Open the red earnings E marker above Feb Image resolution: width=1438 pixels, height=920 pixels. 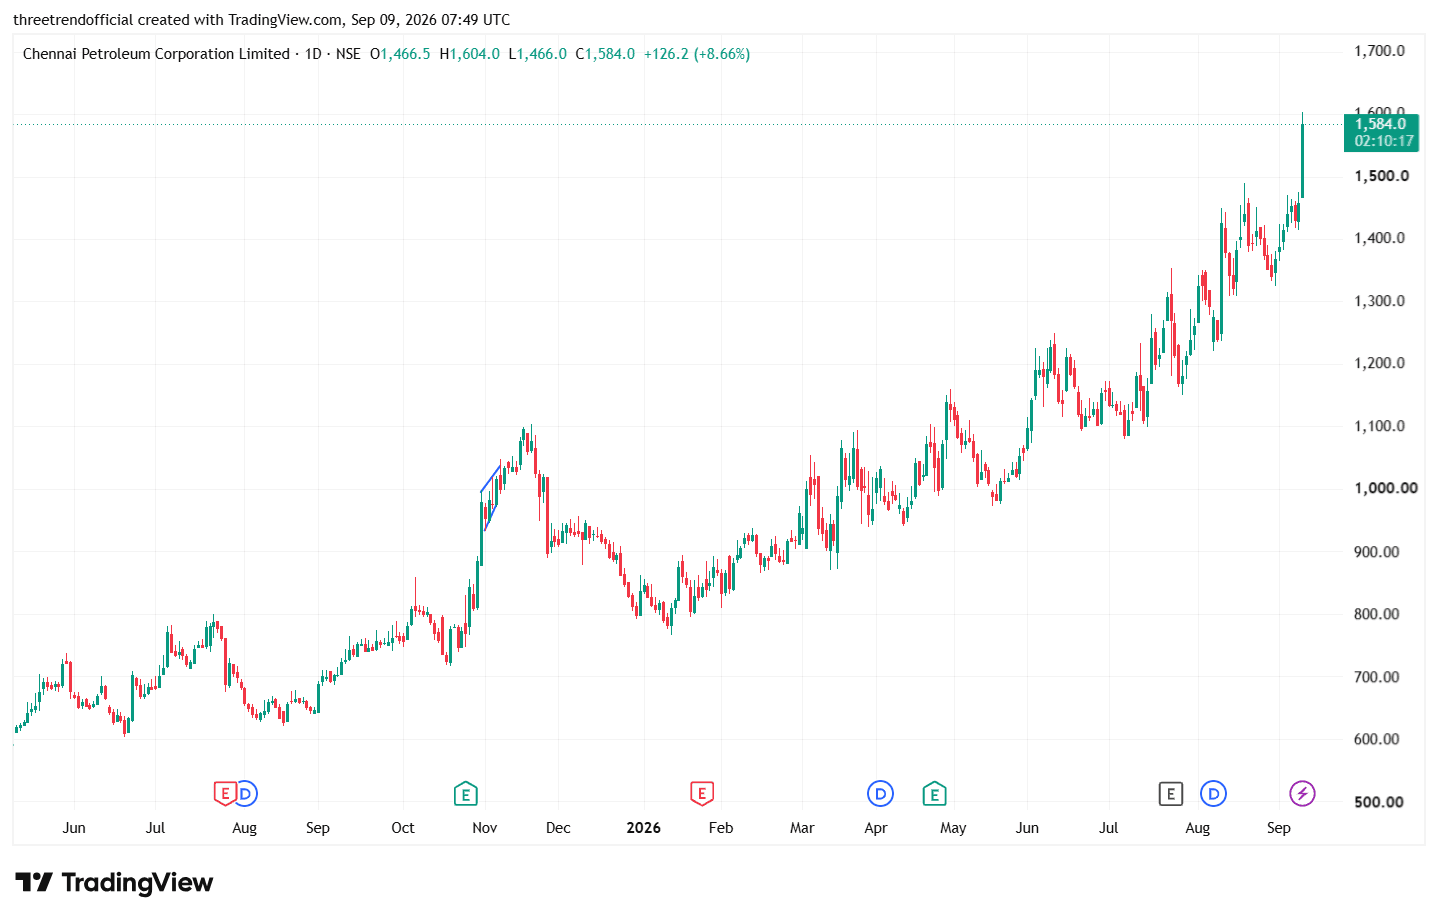click(x=702, y=794)
